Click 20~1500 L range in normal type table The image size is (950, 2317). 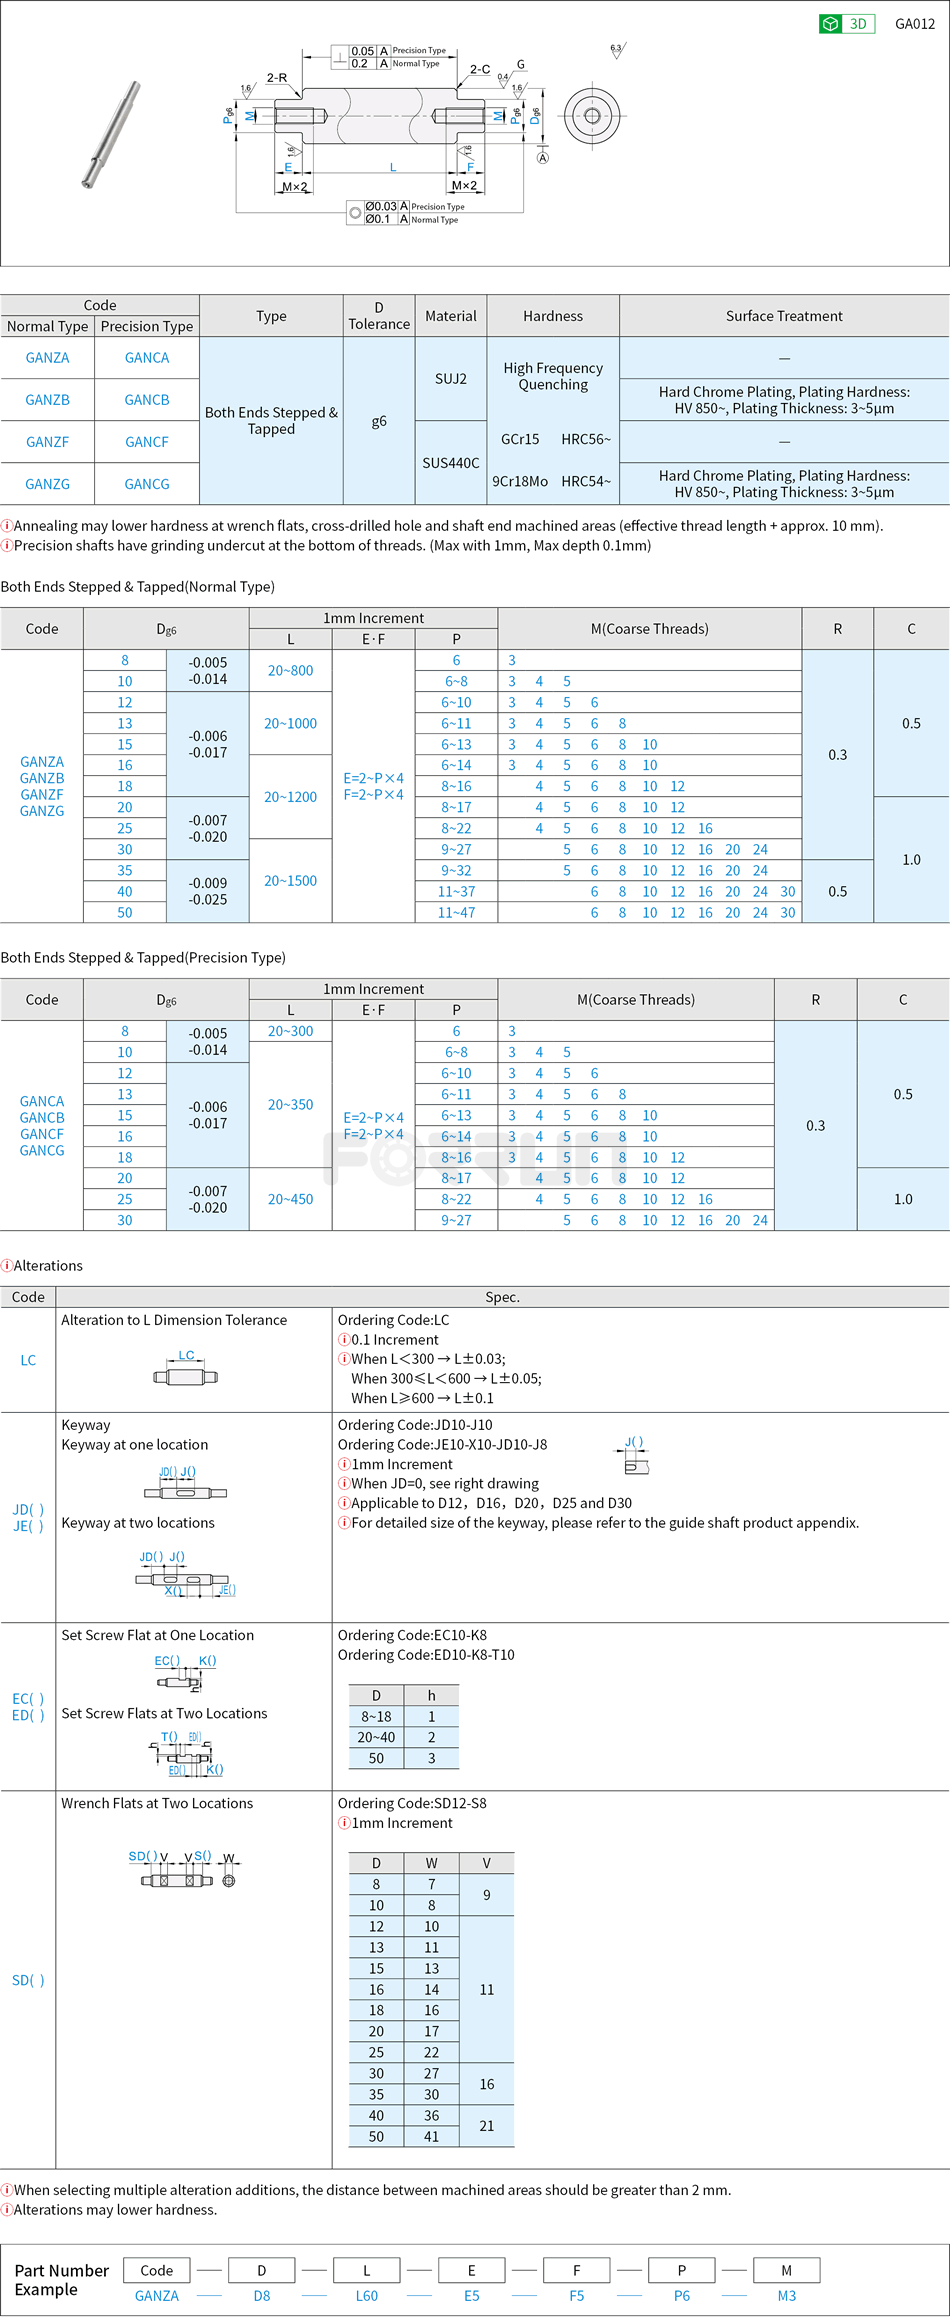pos(290,881)
